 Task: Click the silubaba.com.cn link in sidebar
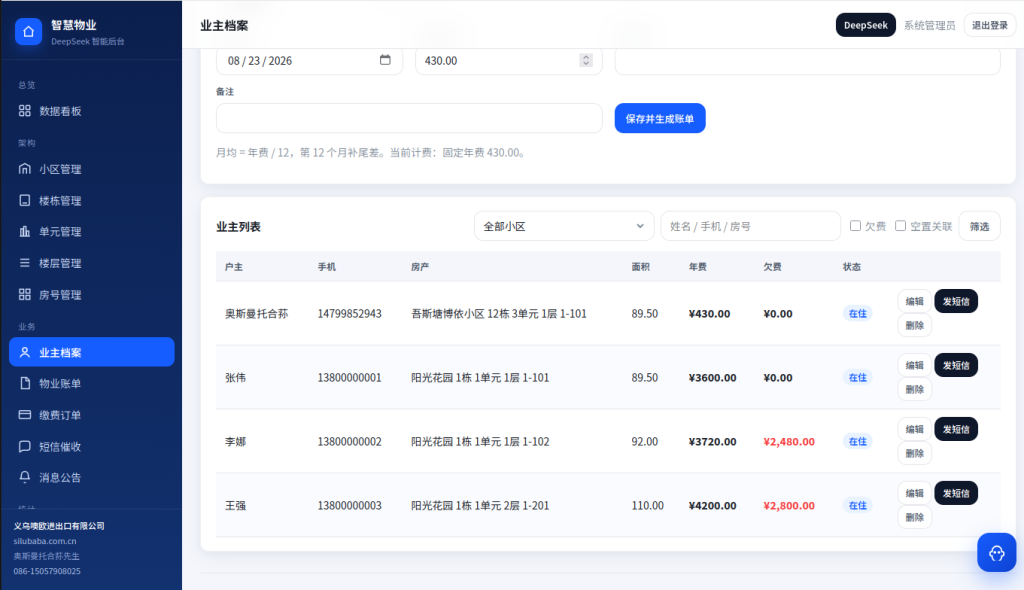[x=45, y=541]
